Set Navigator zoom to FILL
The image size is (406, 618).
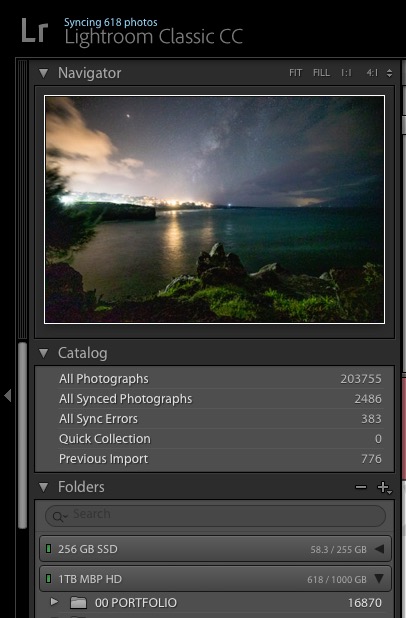[x=321, y=73]
